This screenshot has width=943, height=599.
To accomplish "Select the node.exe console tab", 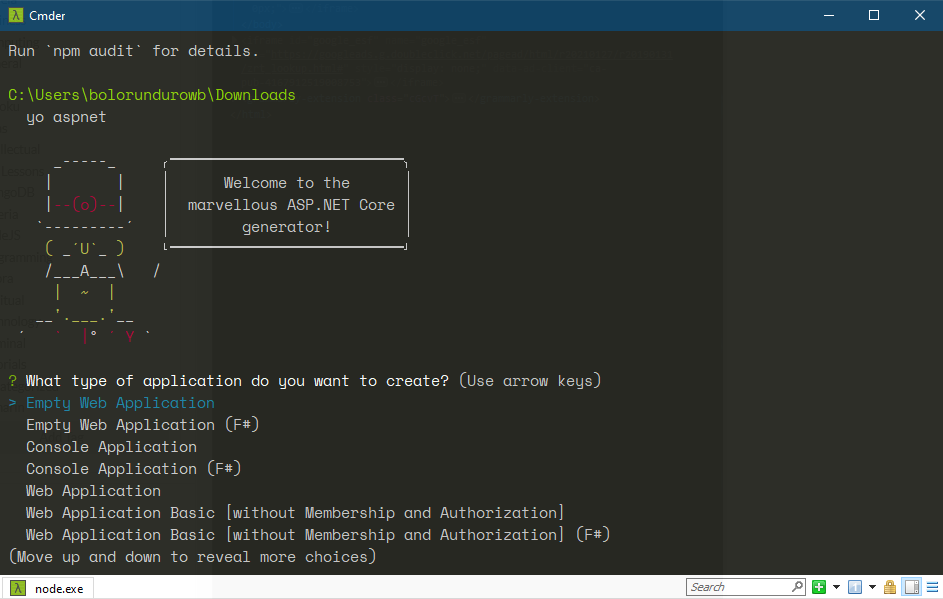I will (48, 588).
